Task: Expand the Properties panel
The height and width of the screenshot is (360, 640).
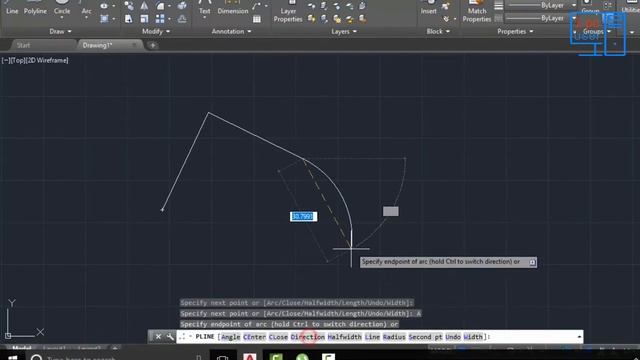Action: tap(515, 31)
